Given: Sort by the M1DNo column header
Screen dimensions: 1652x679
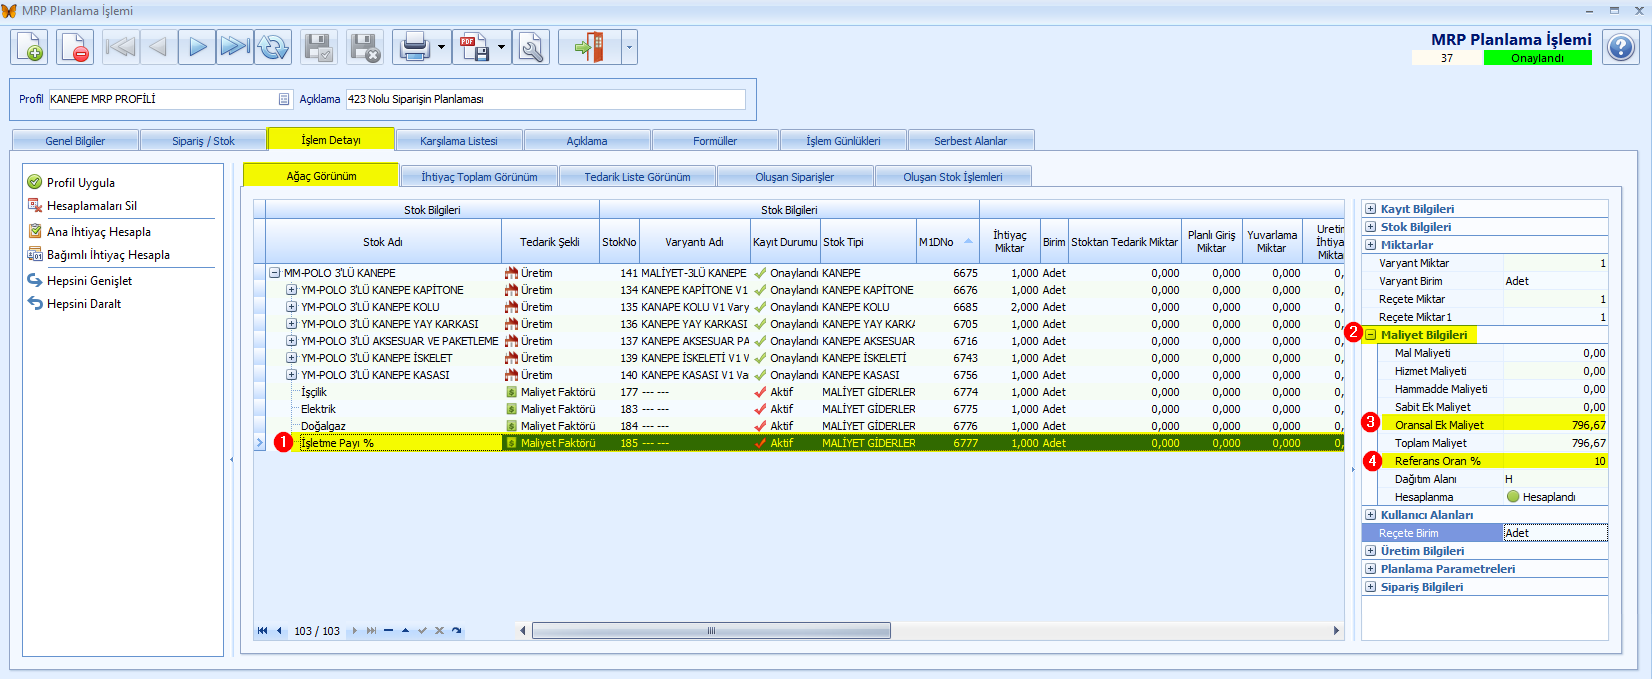Looking at the screenshot, I should click(947, 242).
